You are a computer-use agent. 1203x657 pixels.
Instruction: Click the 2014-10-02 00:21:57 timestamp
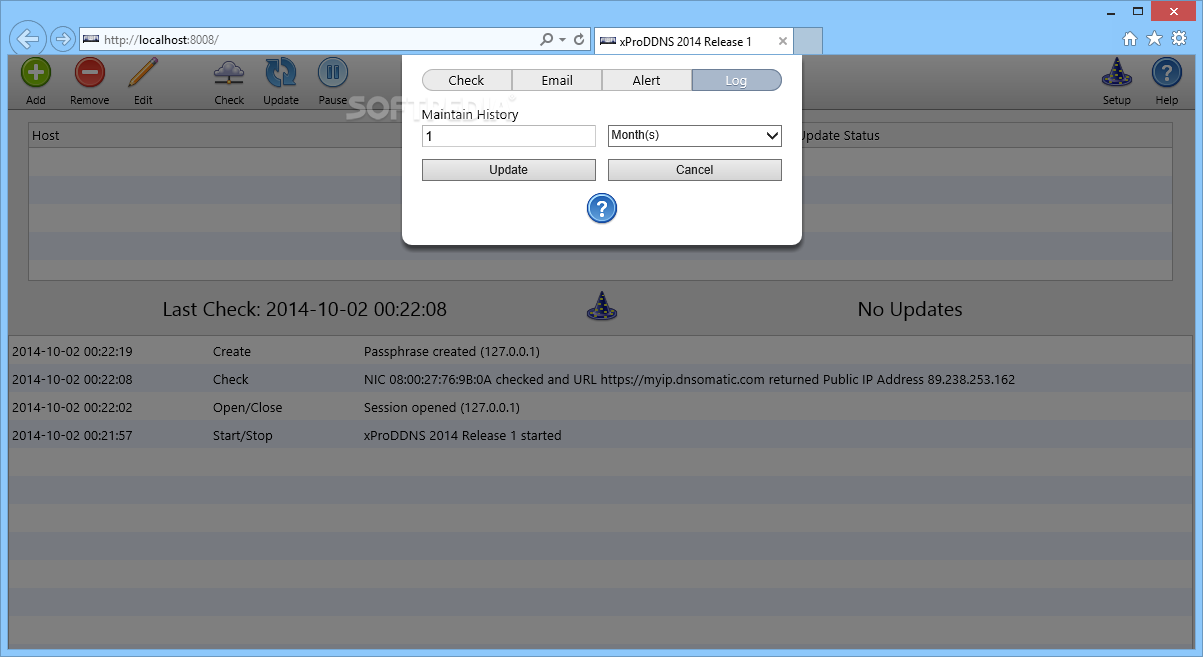click(72, 435)
